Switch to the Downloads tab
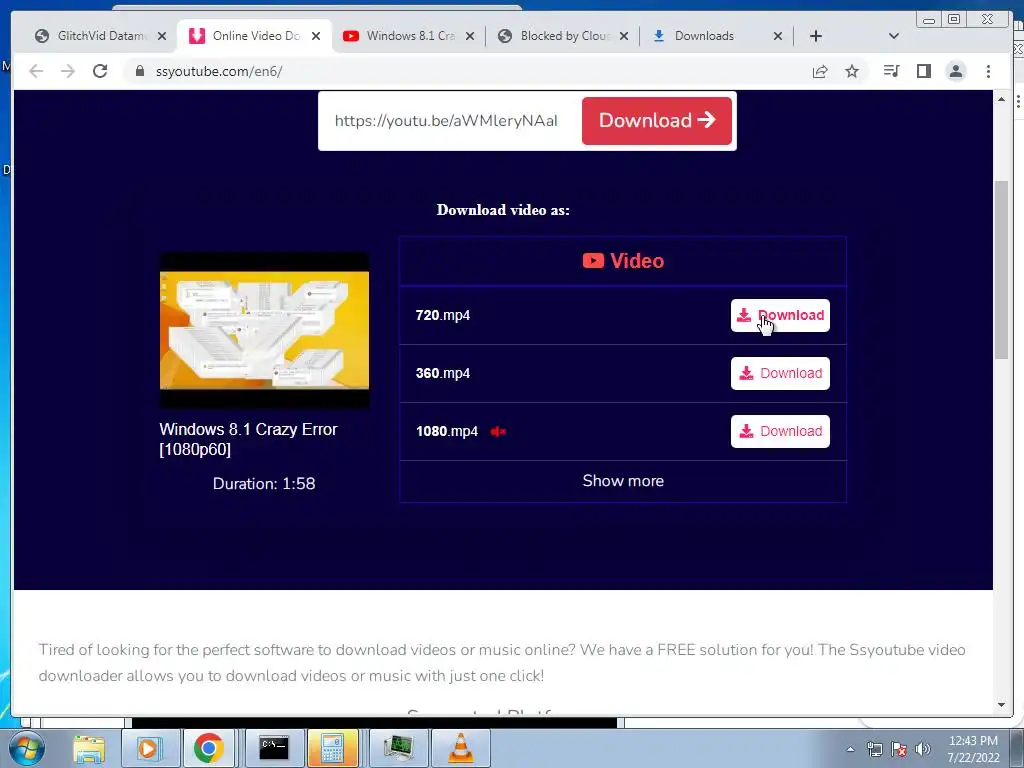1024x768 pixels. (717, 36)
